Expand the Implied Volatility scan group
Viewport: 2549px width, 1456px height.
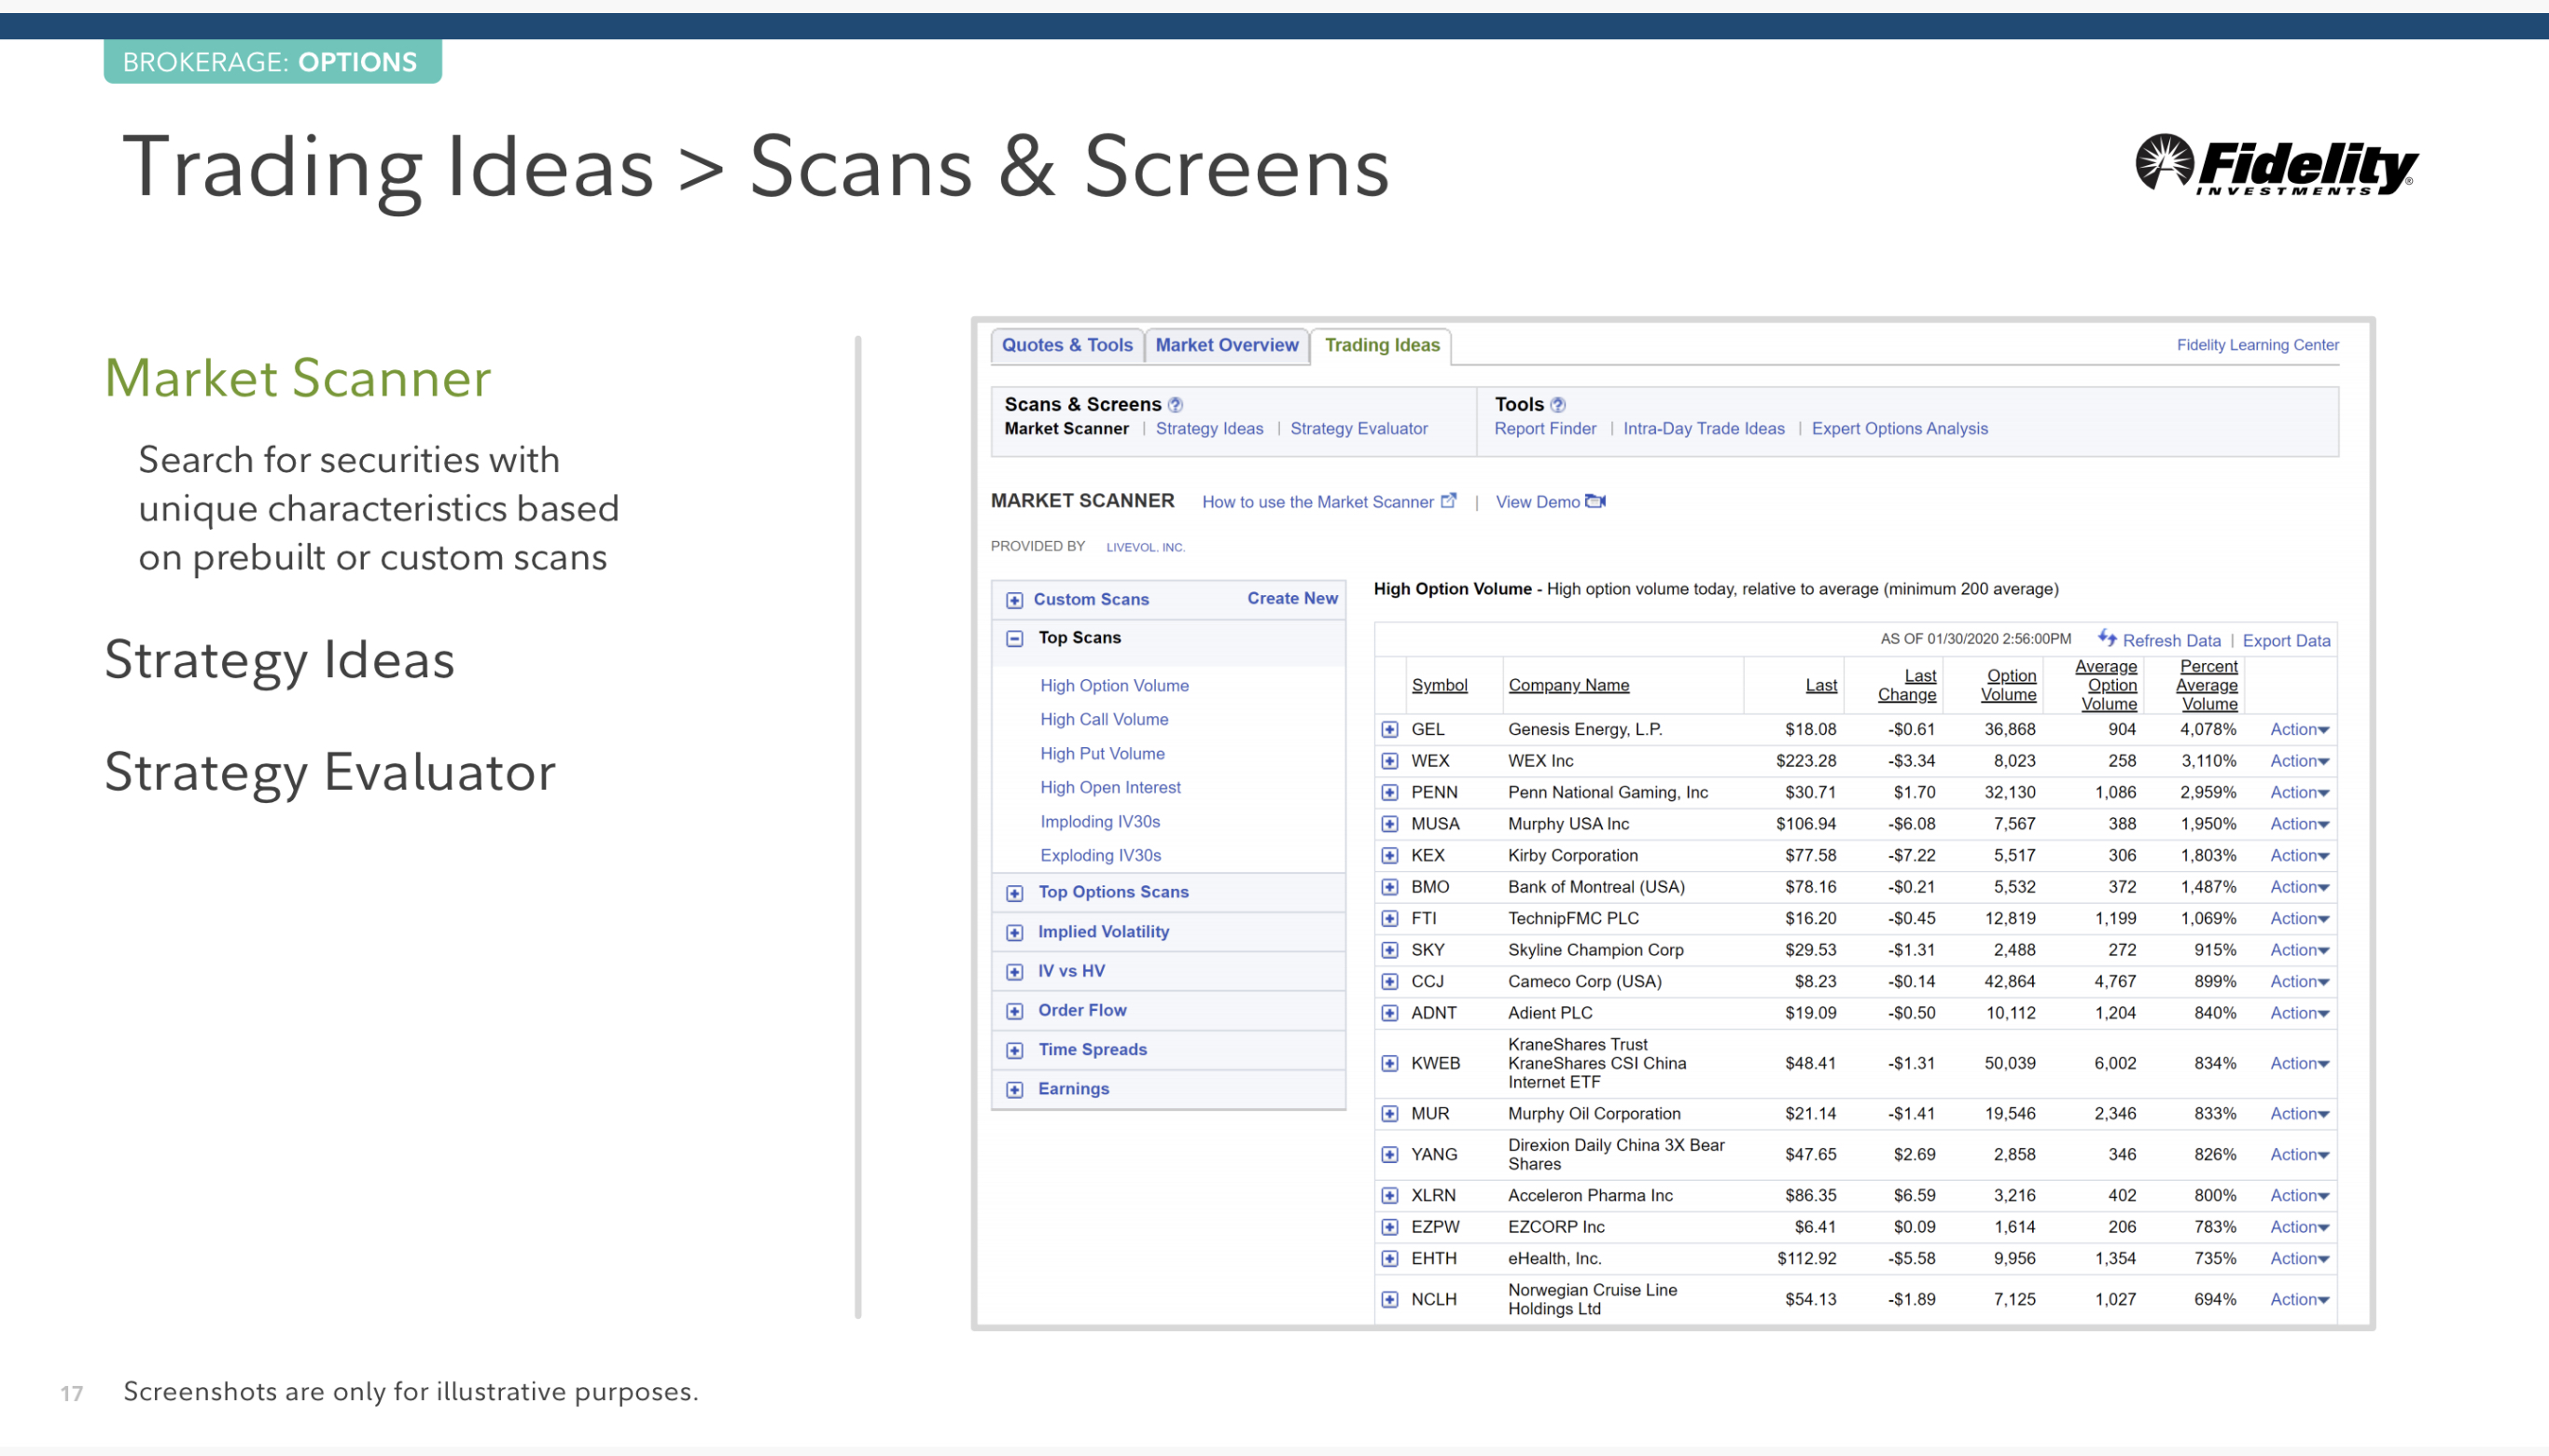pyautogui.click(x=1014, y=933)
